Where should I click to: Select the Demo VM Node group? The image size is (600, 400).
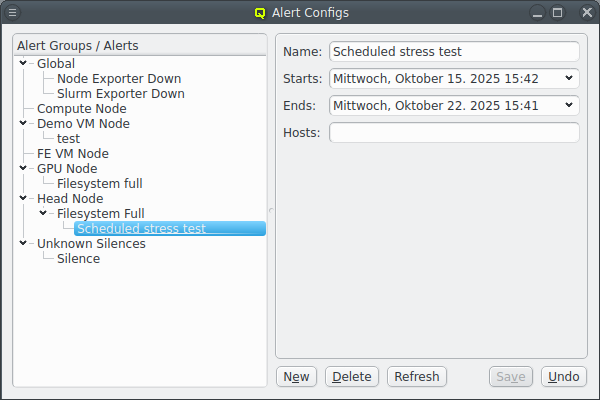coord(83,124)
